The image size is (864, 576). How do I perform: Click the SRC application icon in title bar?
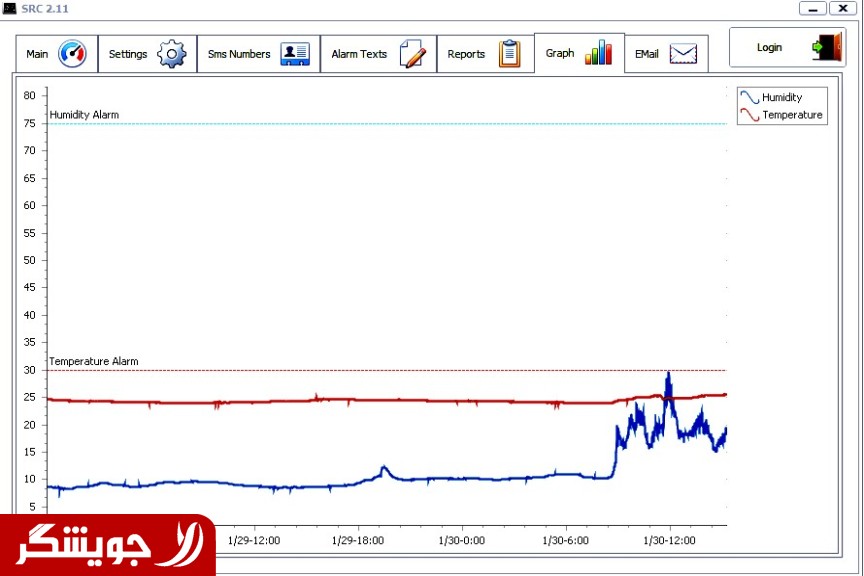click(9, 8)
